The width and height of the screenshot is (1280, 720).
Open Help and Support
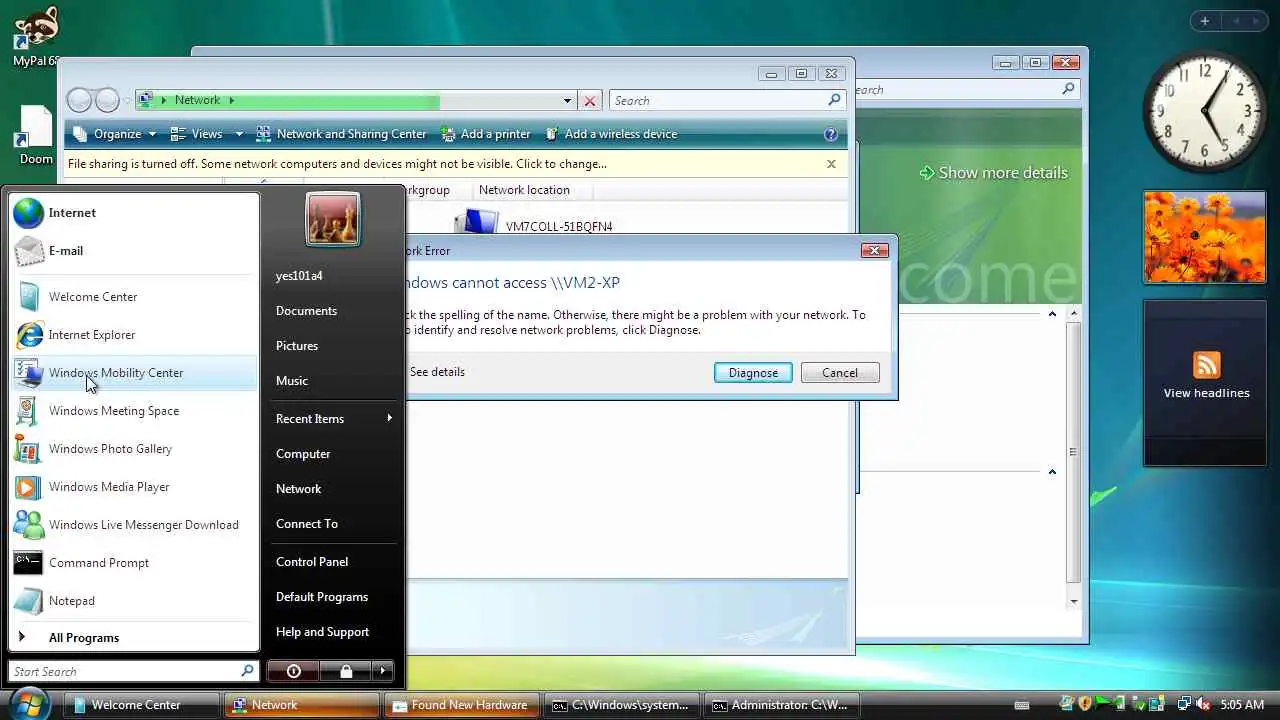point(333,632)
